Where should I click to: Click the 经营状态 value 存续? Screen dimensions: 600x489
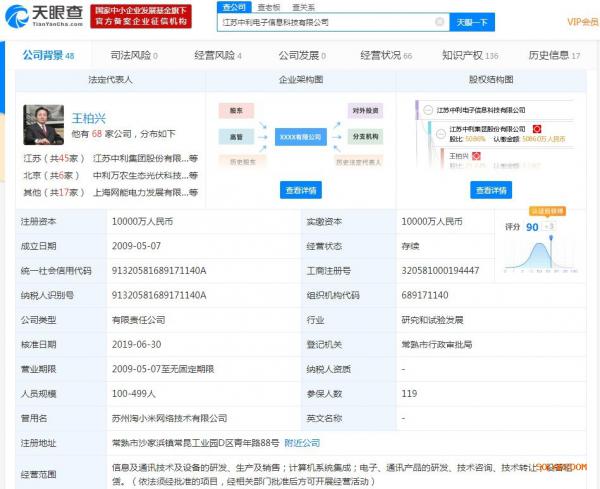(x=410, y=246)
